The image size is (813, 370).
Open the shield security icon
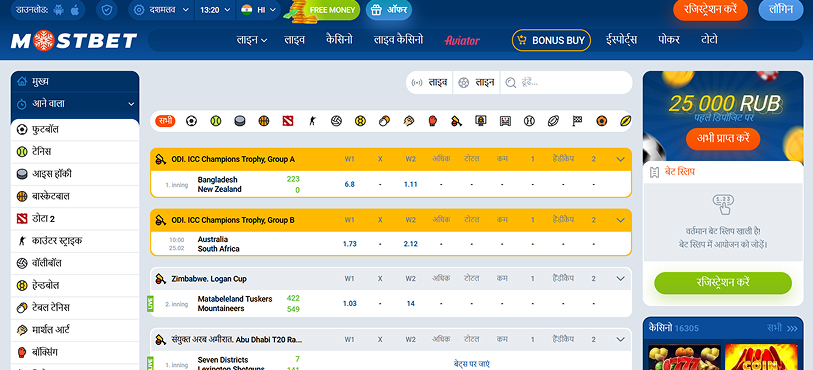click(107, 10)
